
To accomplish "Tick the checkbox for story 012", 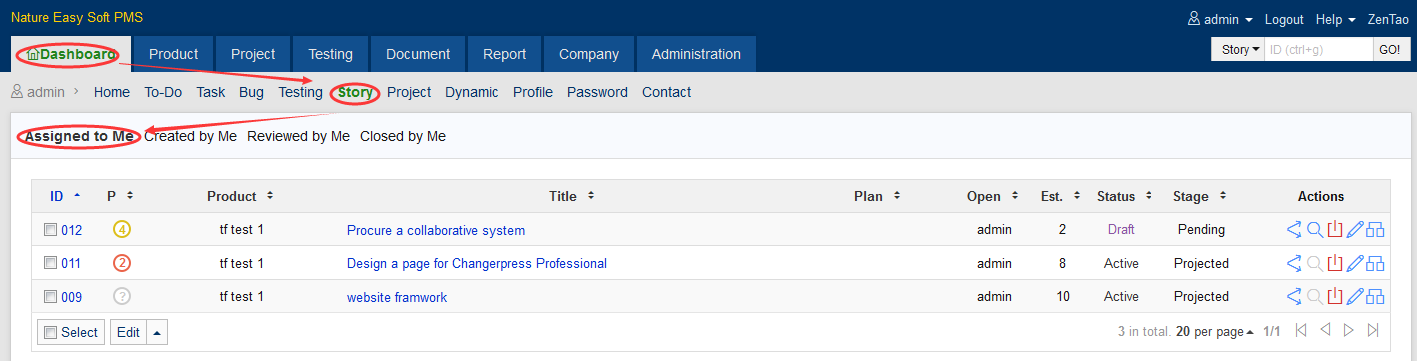I will click(x=51, y=230).
